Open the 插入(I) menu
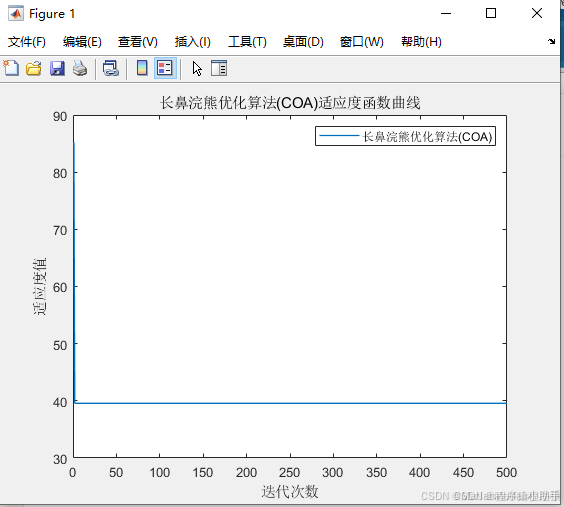The width and height of the screenshot is (564, 507). tap(192, 42)
